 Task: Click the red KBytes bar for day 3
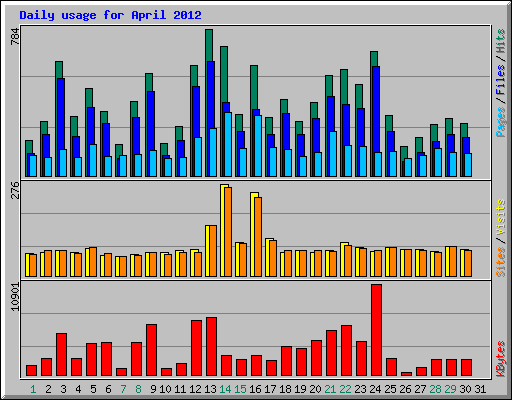pyautogui.click(x=61, y=355)
